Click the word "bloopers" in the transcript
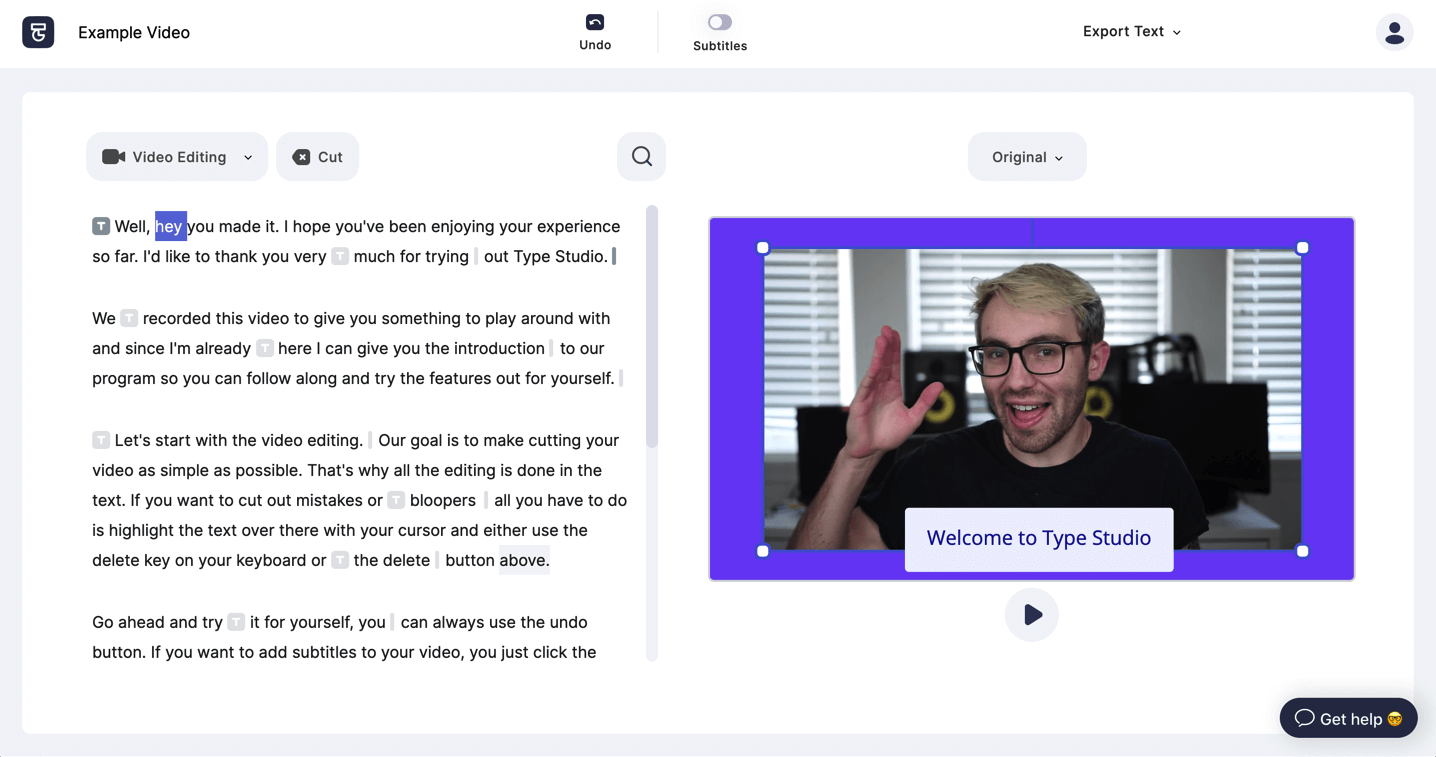1436x757 pixels. [x=443, y=500]
